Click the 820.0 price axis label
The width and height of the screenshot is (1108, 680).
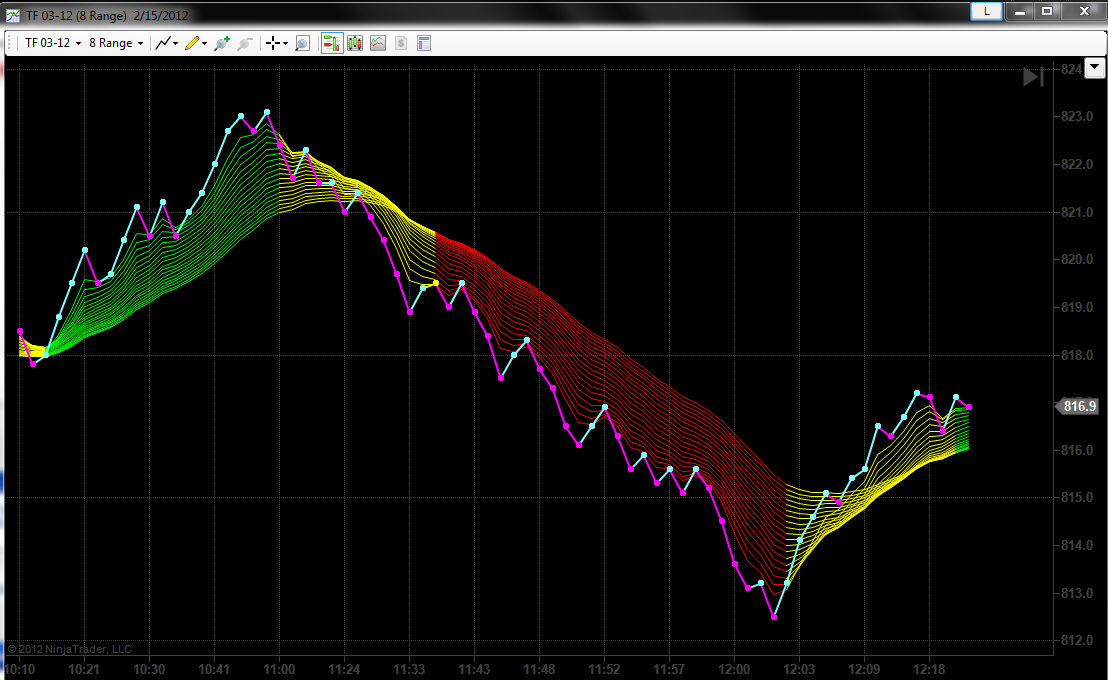[x=1077, y=259]
